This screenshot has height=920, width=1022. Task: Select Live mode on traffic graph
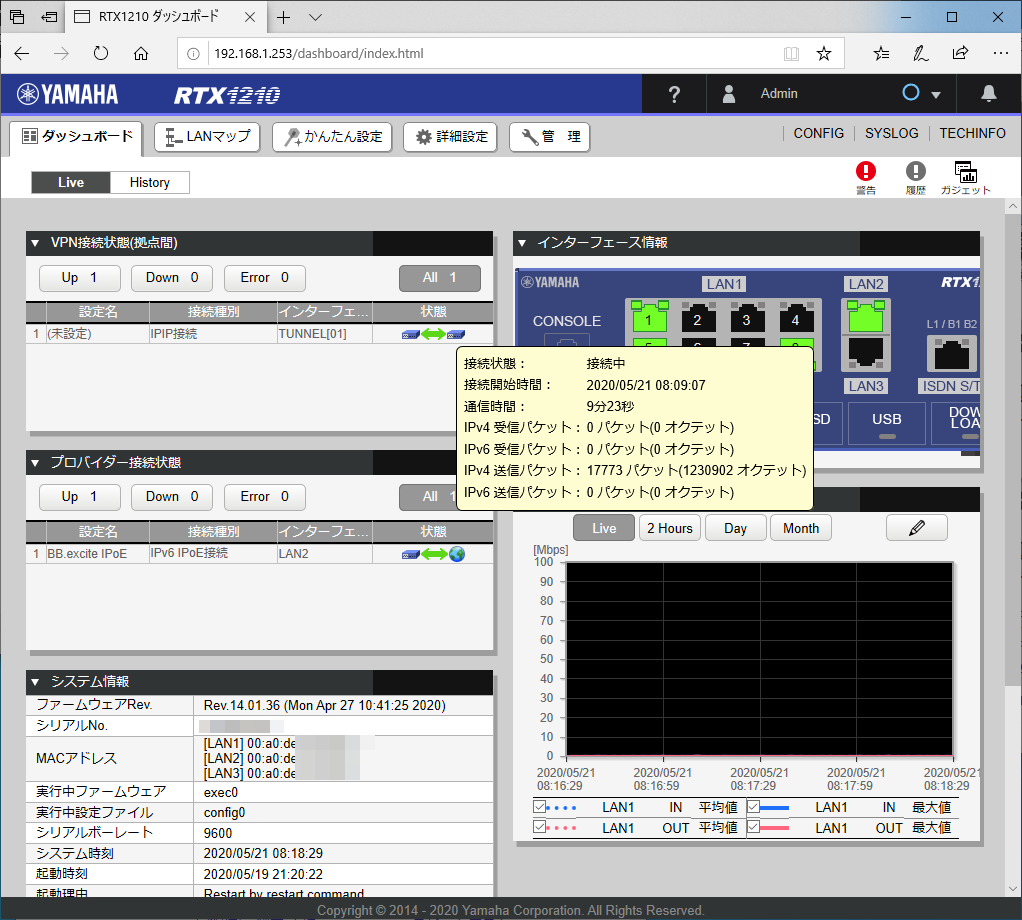click(604, 528)
